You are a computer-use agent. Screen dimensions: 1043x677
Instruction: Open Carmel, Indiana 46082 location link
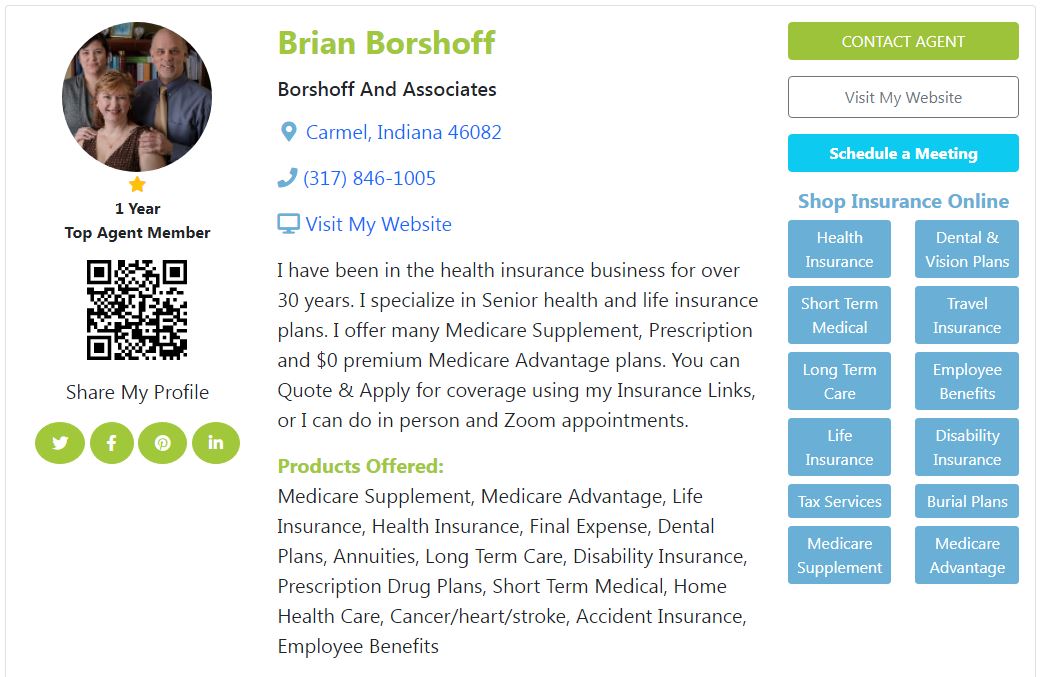(x=403, y=132)
